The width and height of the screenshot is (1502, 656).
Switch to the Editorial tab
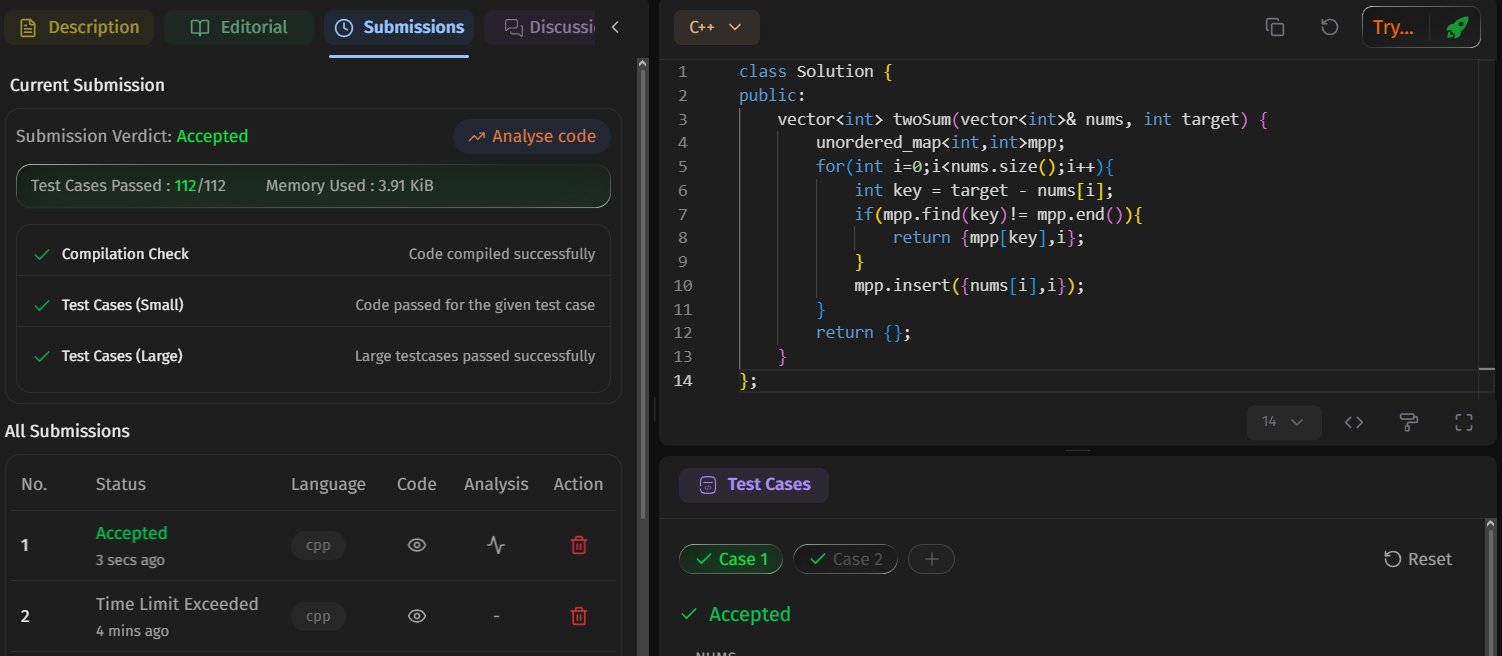pyautogui.click(x=240, y=28)
